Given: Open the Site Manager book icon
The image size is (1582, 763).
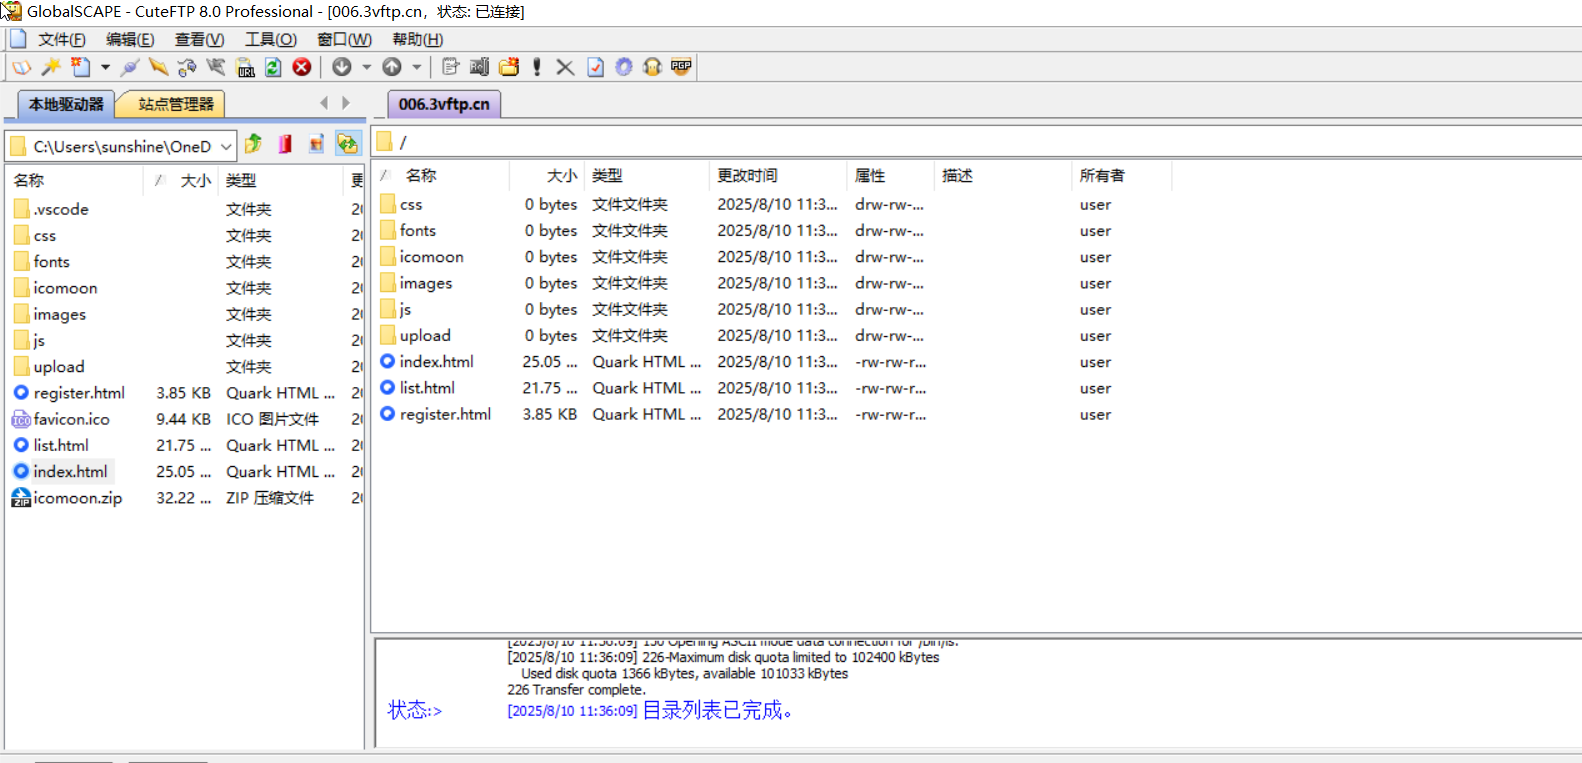Looking at the screenshot, I should point(22,67).
